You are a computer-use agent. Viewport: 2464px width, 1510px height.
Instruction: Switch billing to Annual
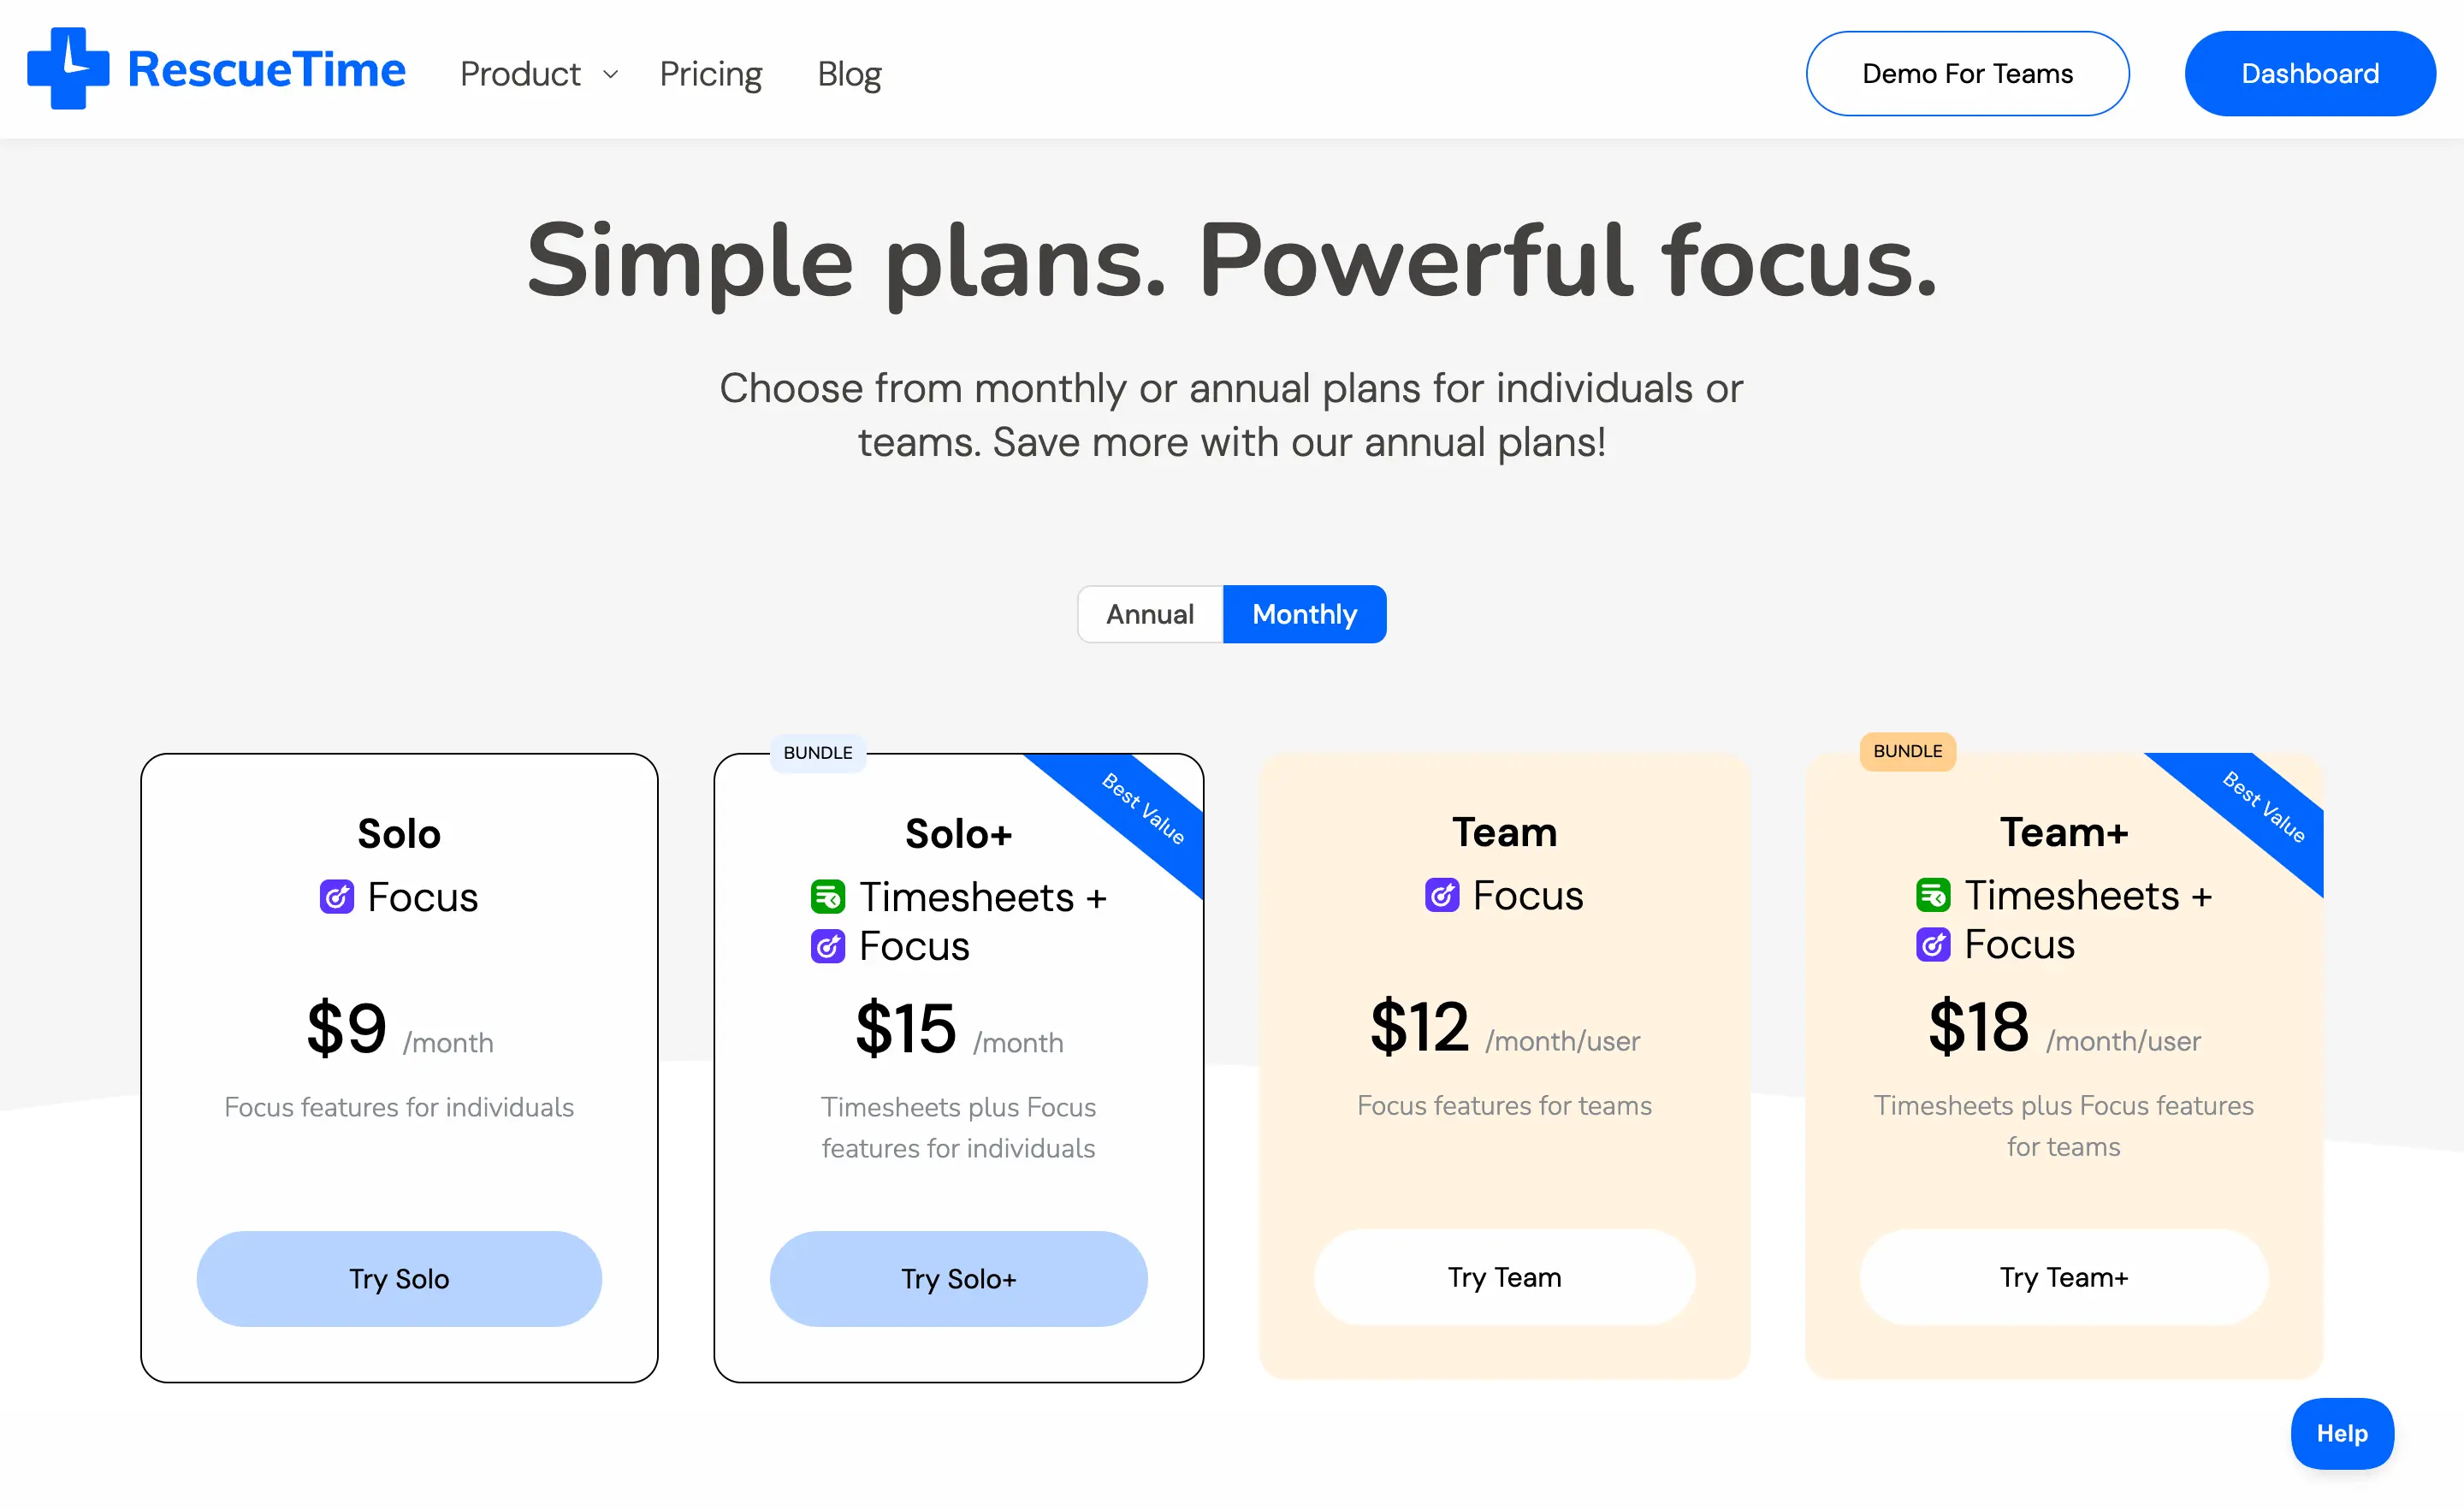pyautogui.click(x=1149, y=613)
